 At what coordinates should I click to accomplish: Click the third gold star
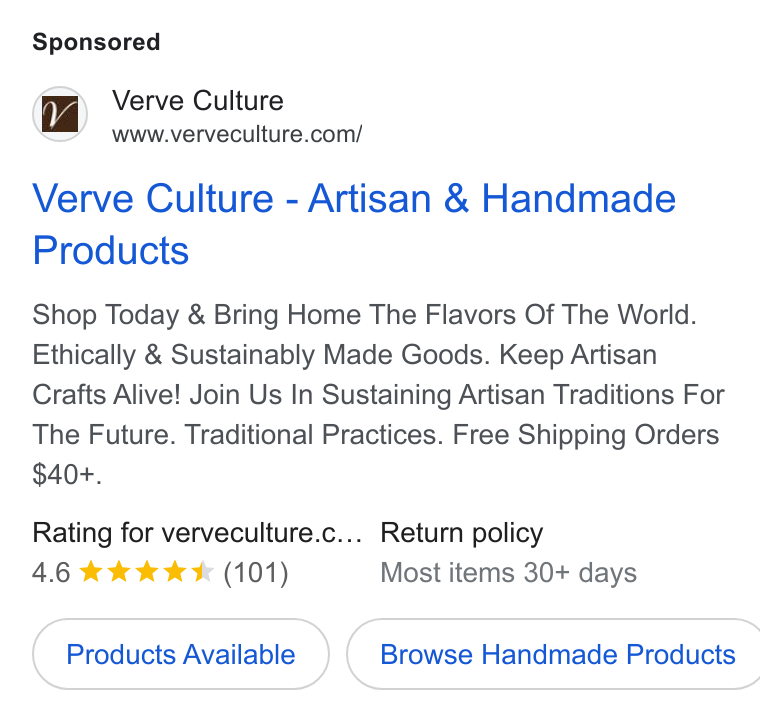coord(146,572)
